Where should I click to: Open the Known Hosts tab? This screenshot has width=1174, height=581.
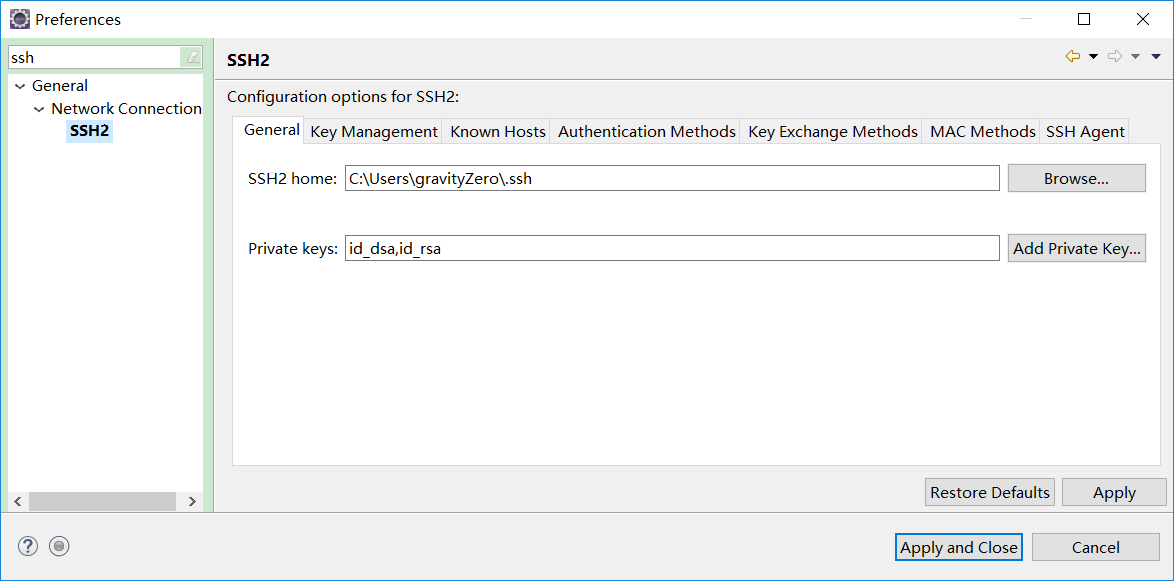point(498,132)
